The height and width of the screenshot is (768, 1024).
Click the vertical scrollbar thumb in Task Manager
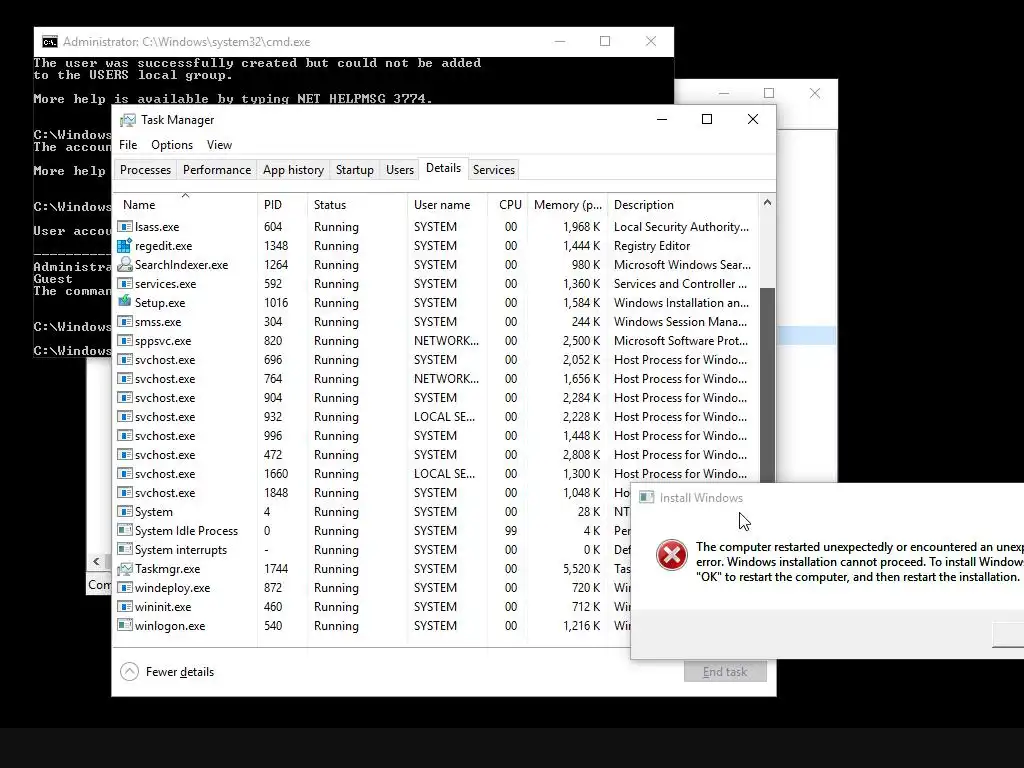(767, 385)
